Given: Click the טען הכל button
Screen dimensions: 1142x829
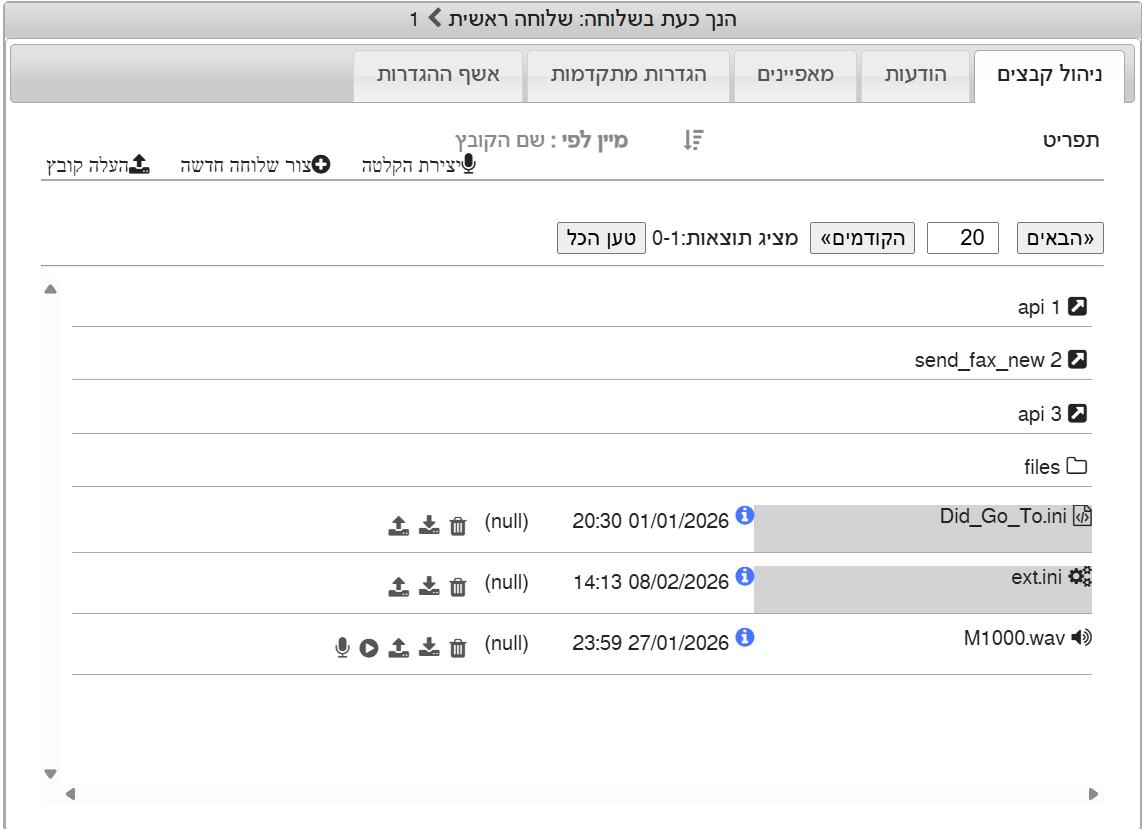Looking at the screenshot, I should click(x=601, y=238).
